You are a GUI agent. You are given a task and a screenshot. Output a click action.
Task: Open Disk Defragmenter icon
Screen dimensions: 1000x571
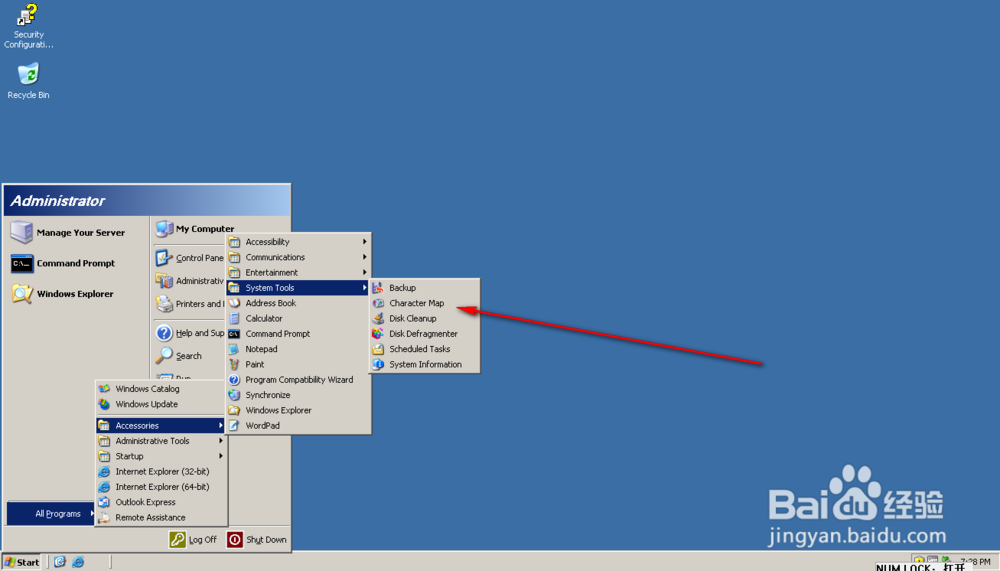tap(378, 334)
